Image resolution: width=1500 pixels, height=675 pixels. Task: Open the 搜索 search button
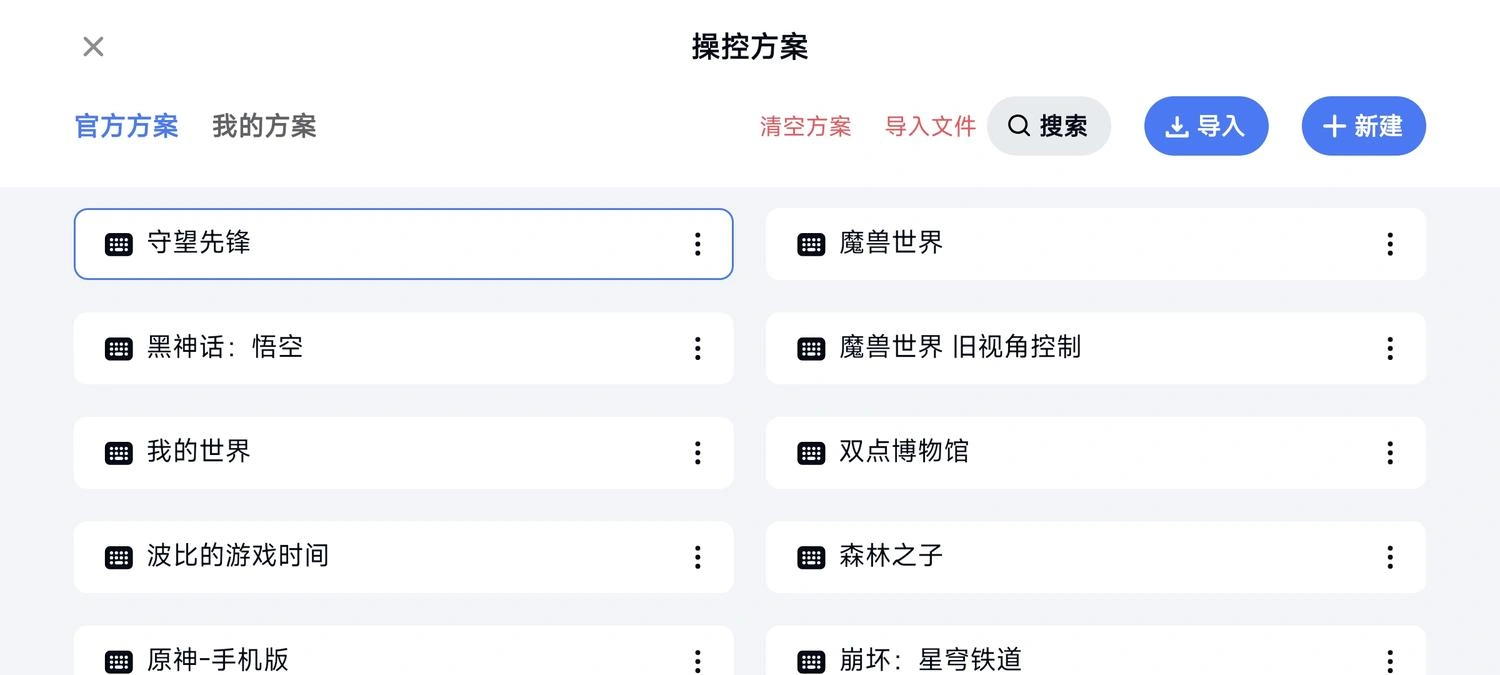point(1048,126)
